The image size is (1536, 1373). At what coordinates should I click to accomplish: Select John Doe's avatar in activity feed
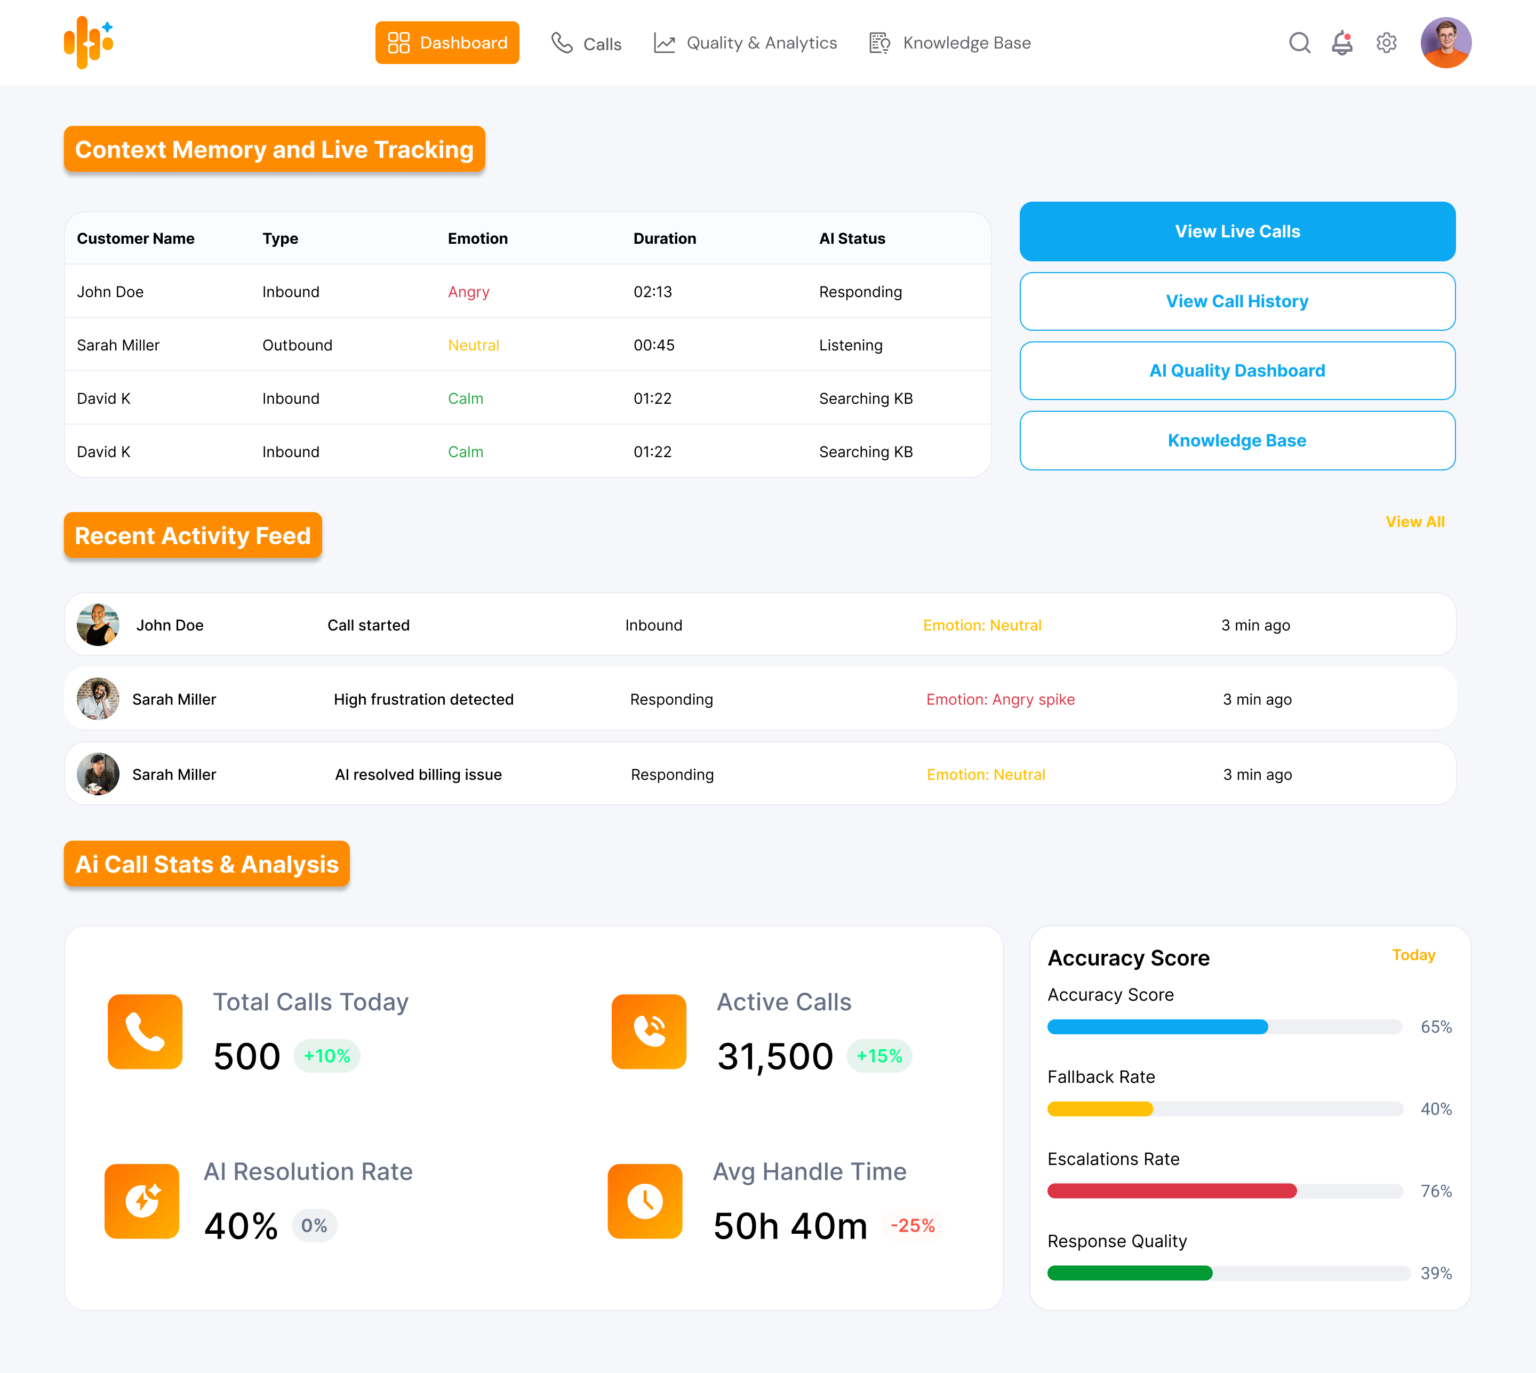98,625
